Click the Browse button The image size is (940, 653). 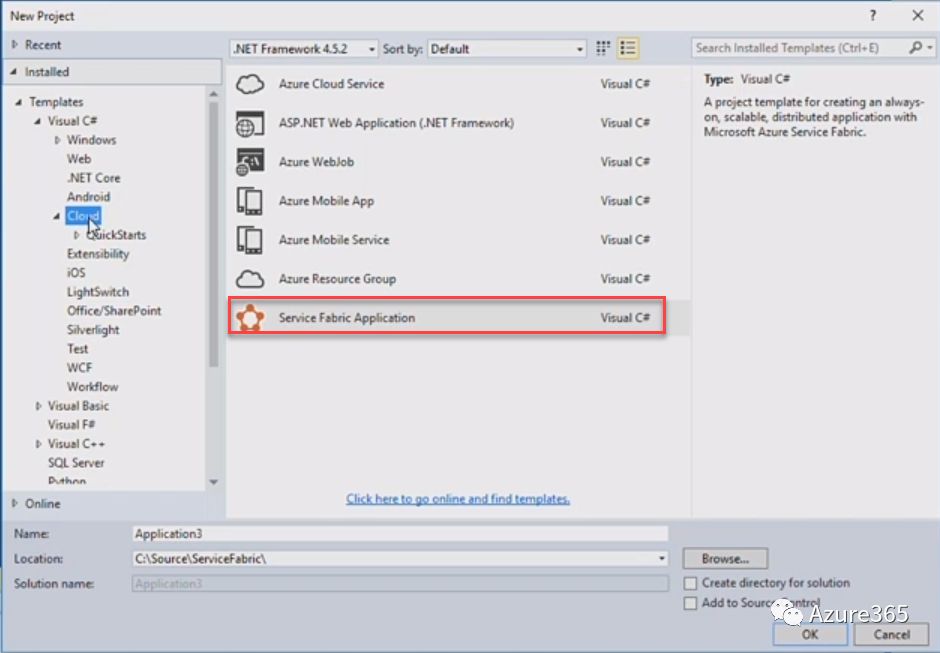point(725,559)
